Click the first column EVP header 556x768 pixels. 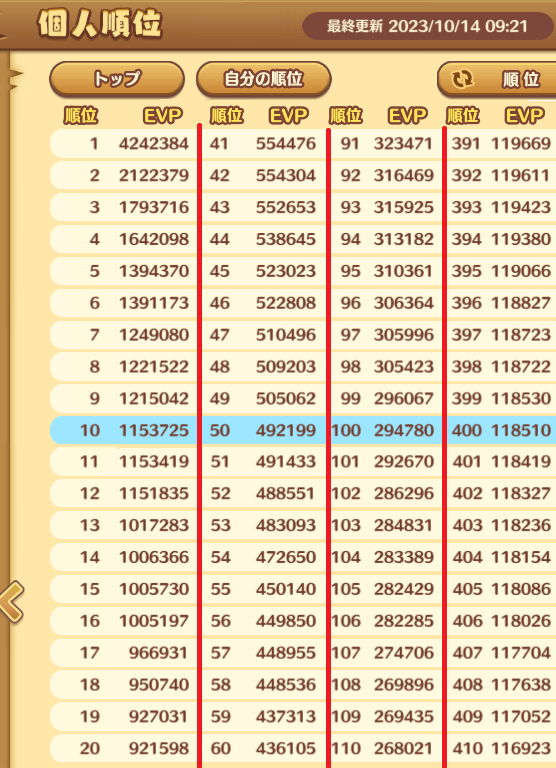click(163, 116)
